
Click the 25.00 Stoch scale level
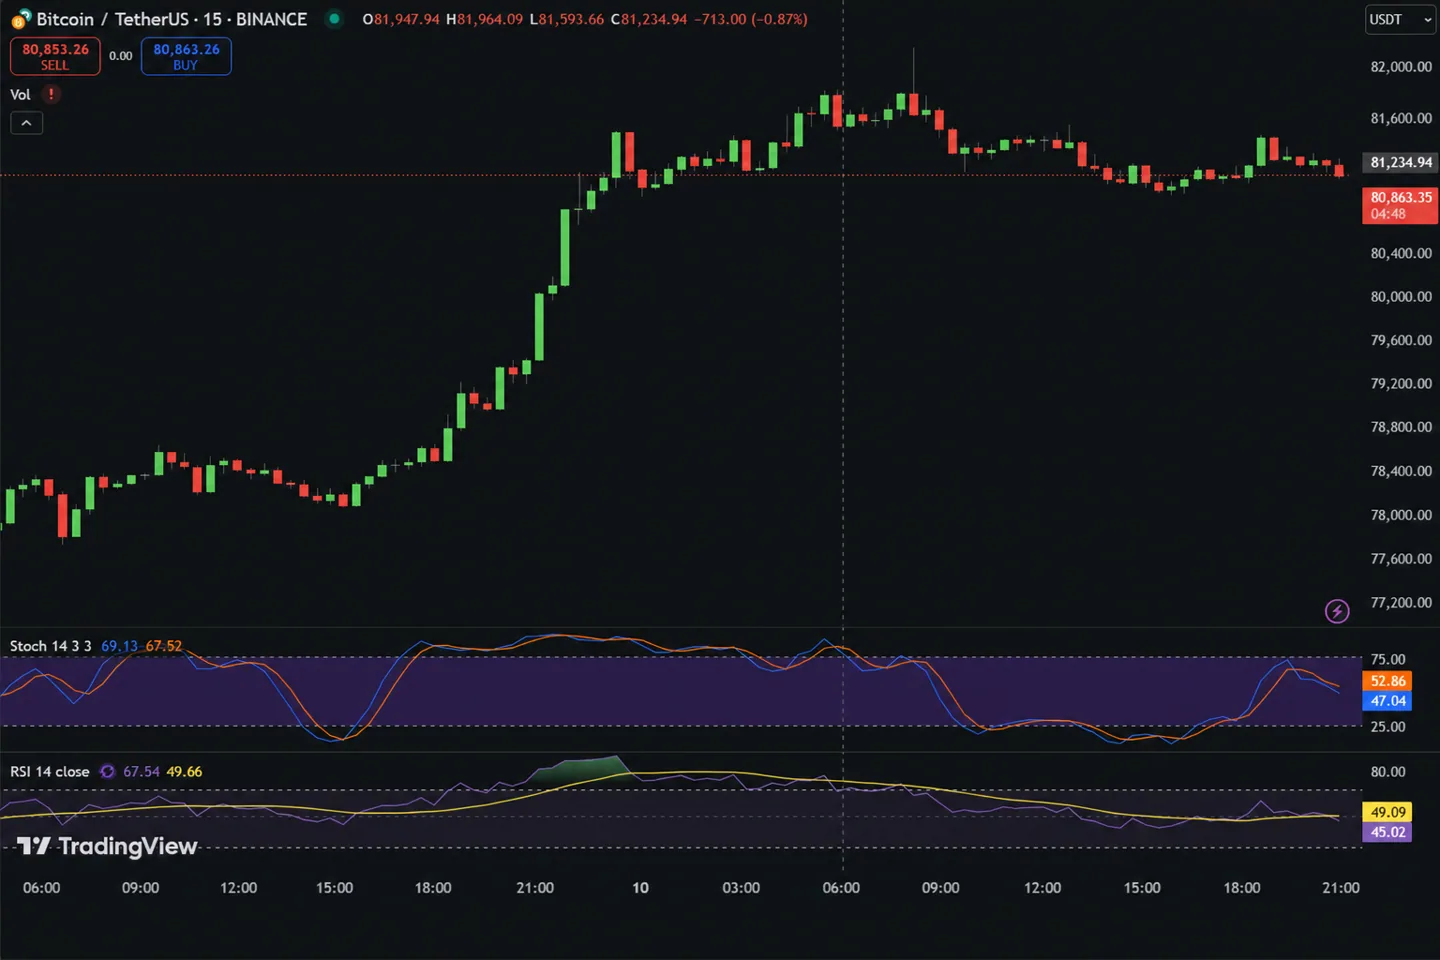point(1388,727)
